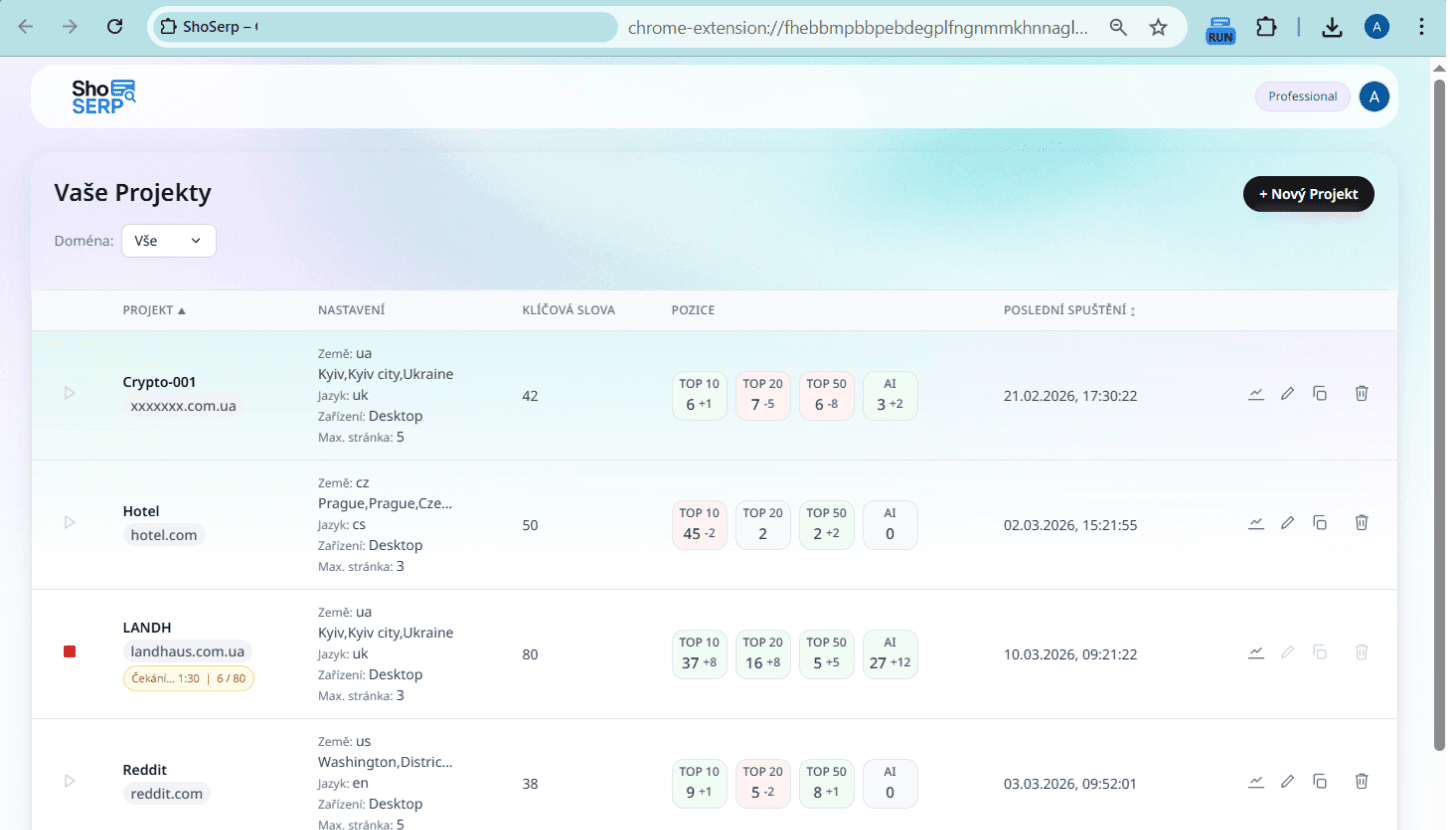Click the 10.03.2026, 09:21:22 timestamp
The height and width of the screenshot is (830, 1450).
click(x=1070, y=655)
